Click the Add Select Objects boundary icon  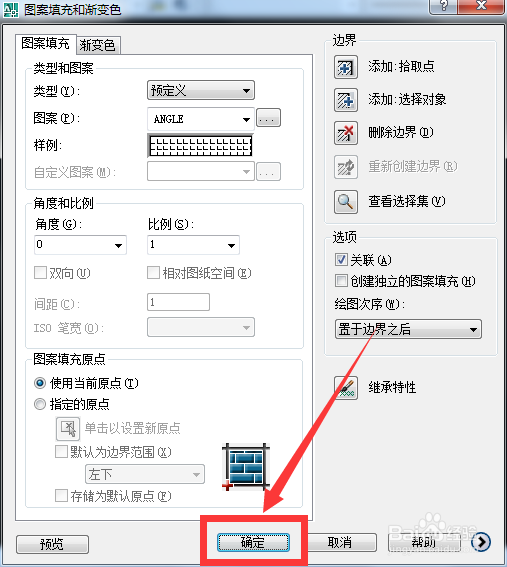pyautogui.click(x=346, y=100)
